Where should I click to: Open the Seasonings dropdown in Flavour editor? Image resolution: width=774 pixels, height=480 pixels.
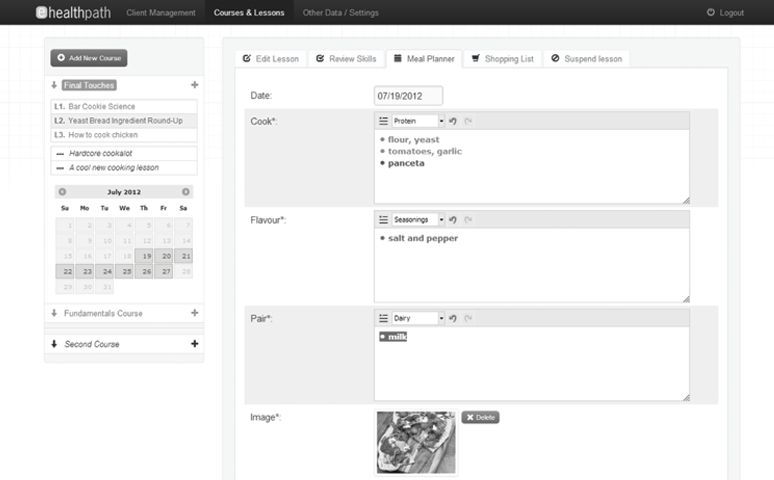(x=417, y=219)
